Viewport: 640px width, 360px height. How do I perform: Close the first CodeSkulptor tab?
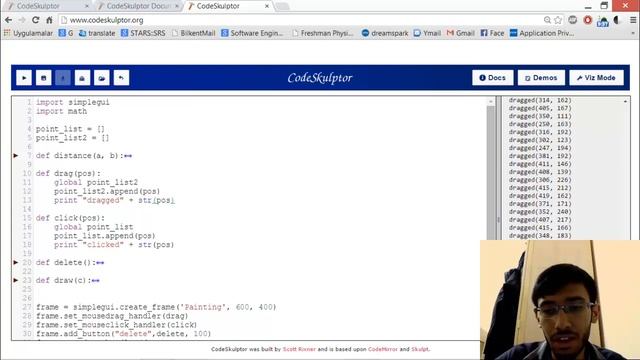[87, 6]
